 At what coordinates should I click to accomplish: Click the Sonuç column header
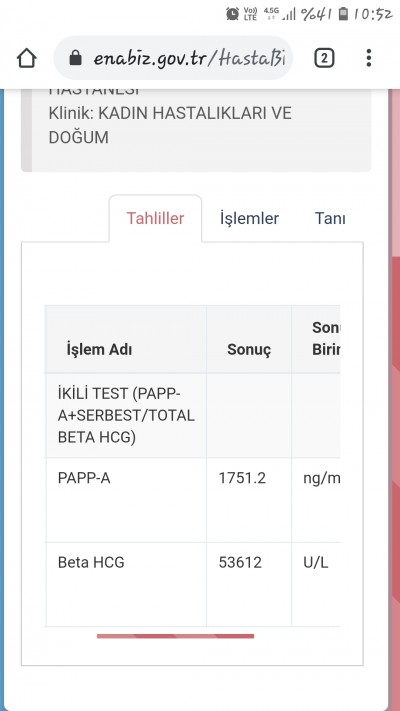coord(249,350)
